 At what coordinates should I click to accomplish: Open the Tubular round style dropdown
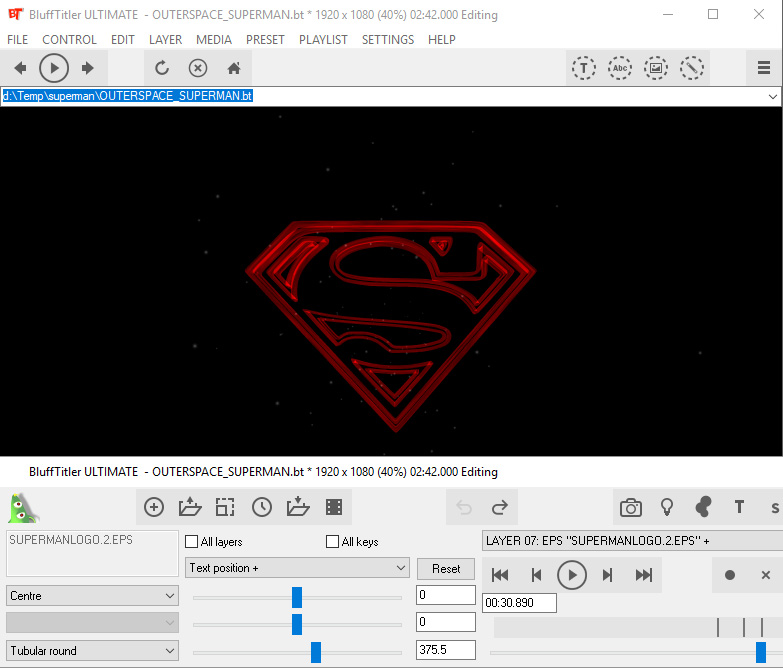92,651
